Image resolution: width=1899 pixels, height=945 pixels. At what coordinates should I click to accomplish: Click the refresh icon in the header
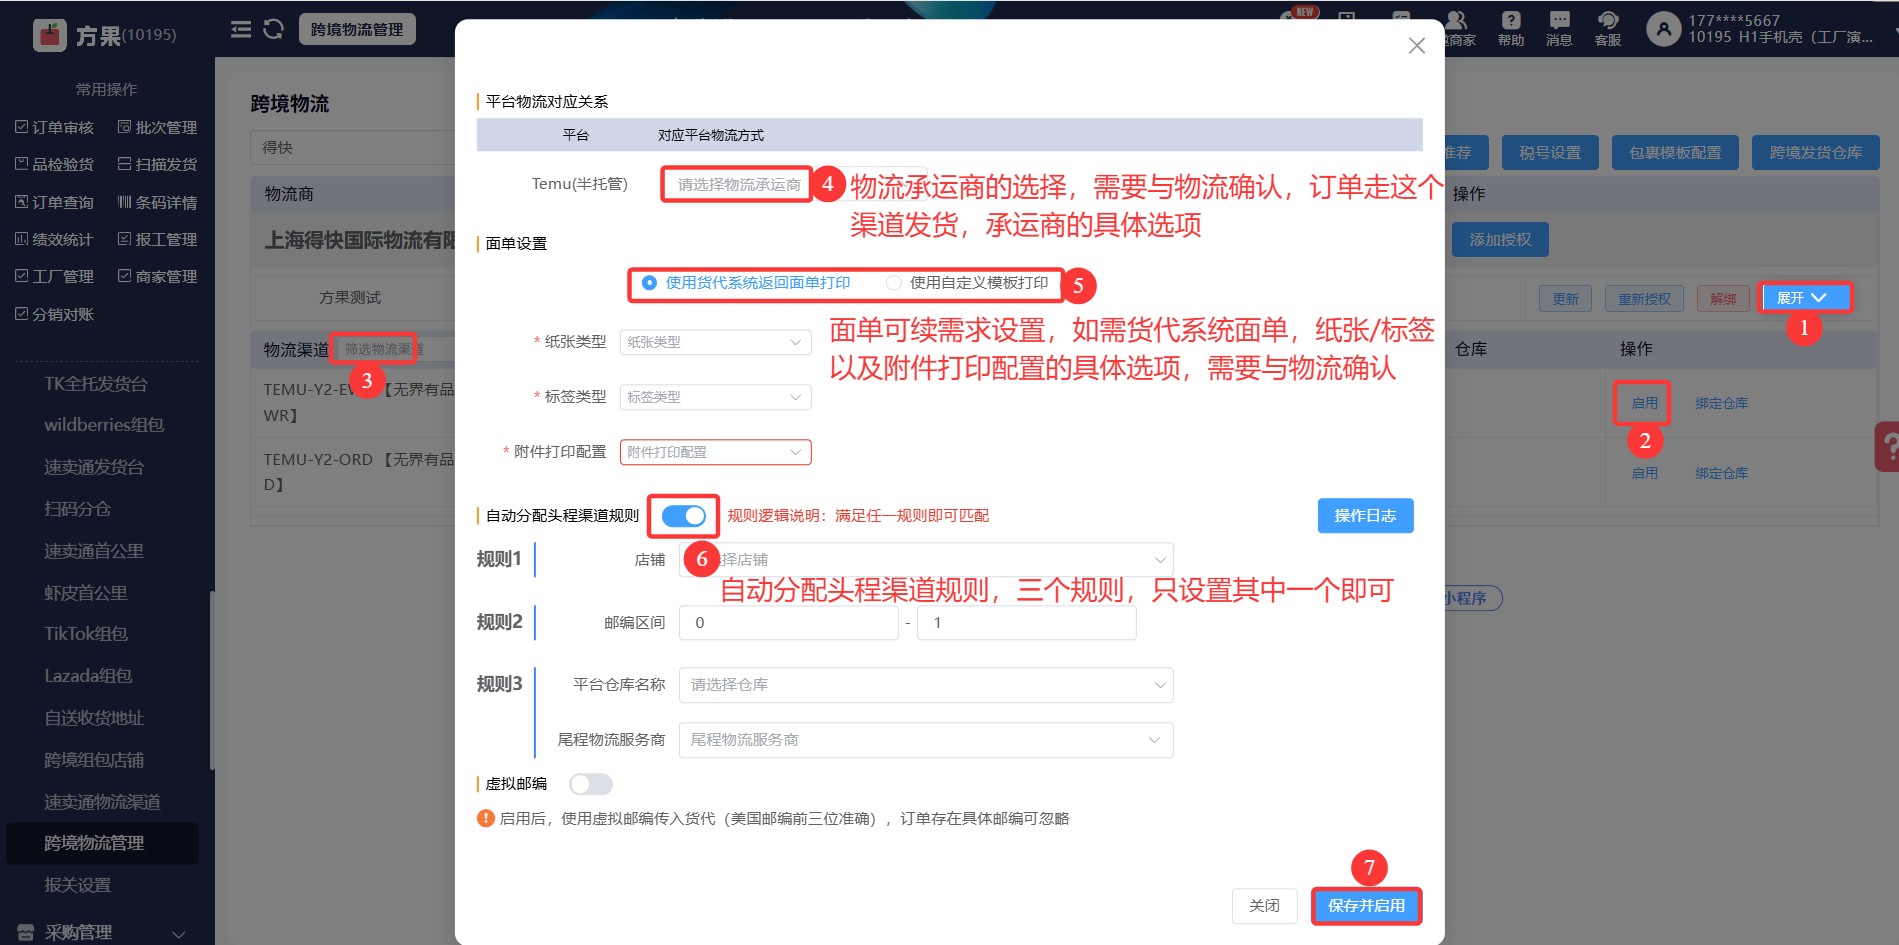[x=273, y=29]
